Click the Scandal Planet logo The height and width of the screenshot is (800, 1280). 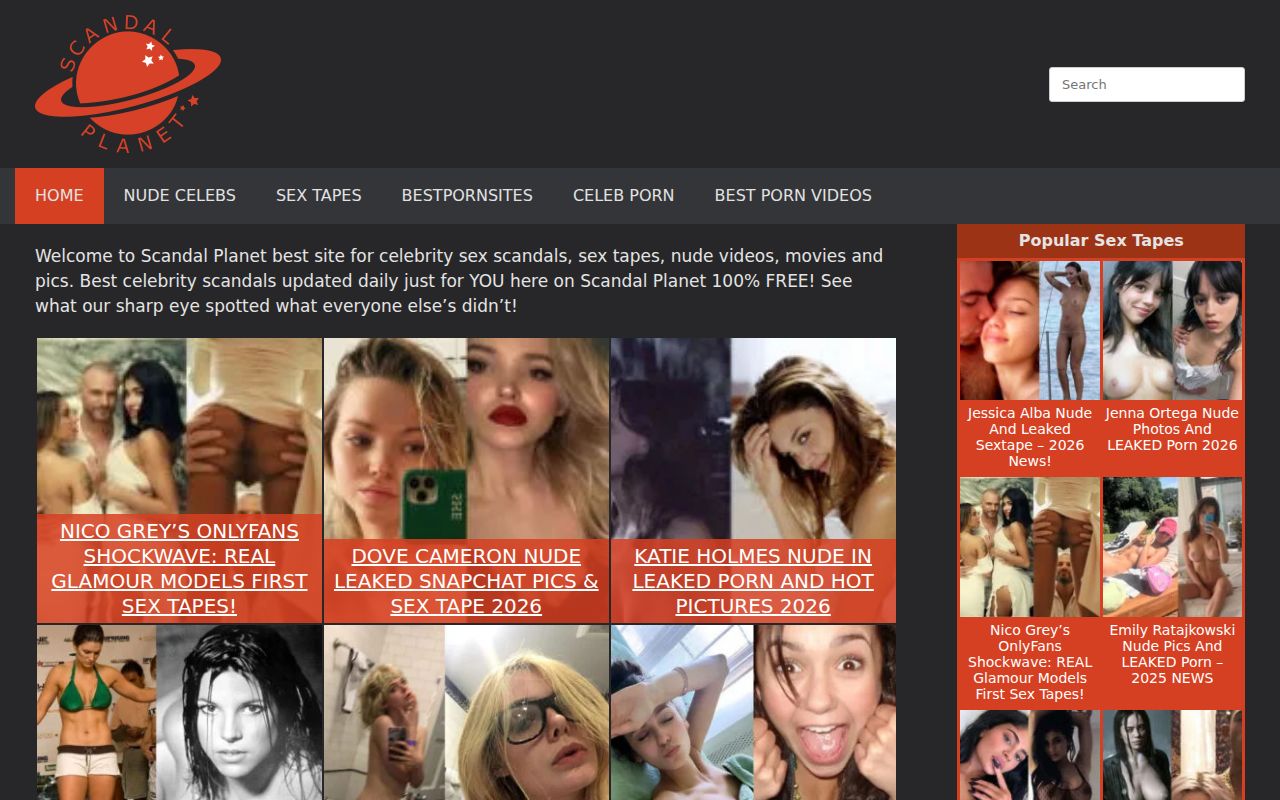pyautogui.click(x=128, y=82)
